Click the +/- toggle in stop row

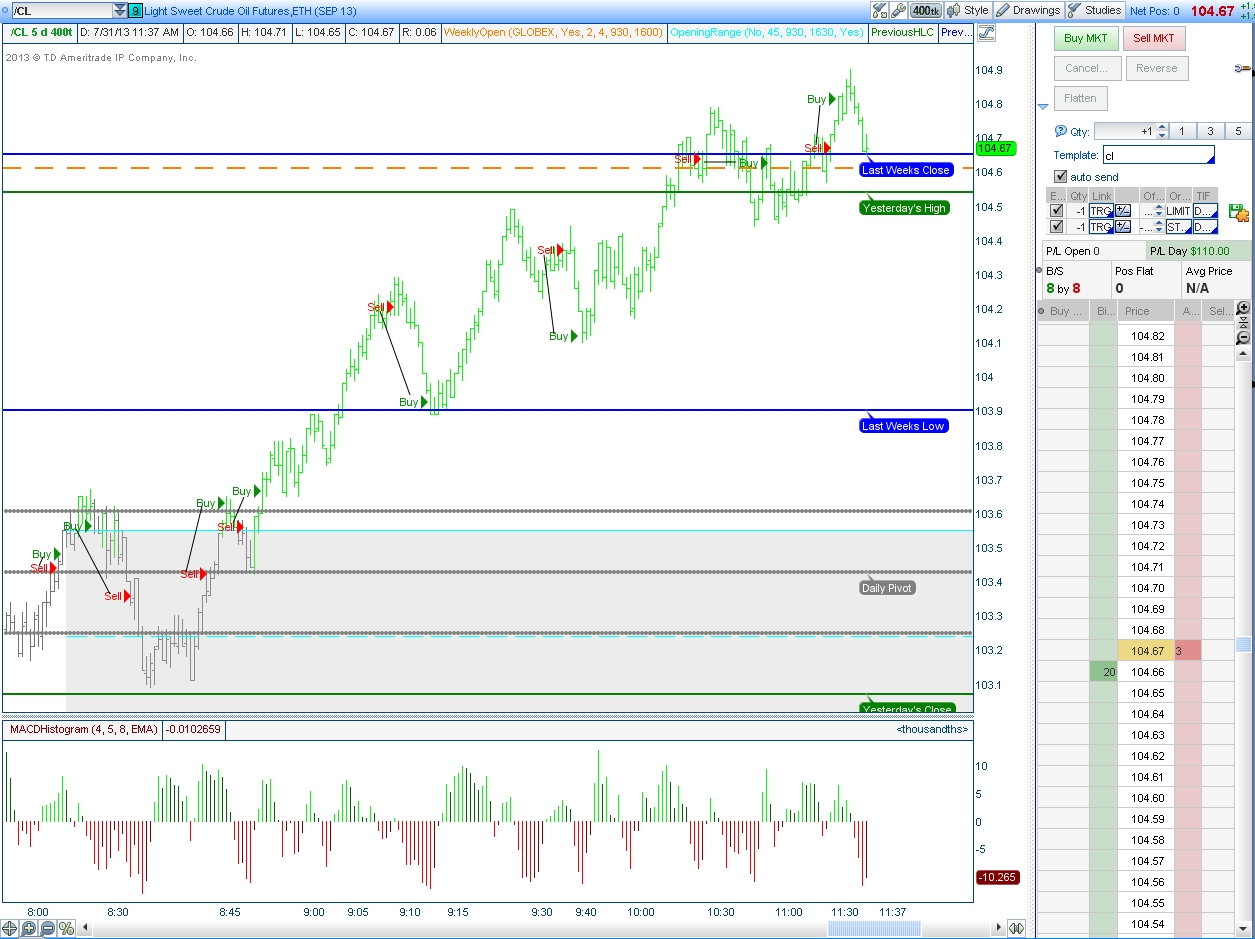tap(1123, 227)
